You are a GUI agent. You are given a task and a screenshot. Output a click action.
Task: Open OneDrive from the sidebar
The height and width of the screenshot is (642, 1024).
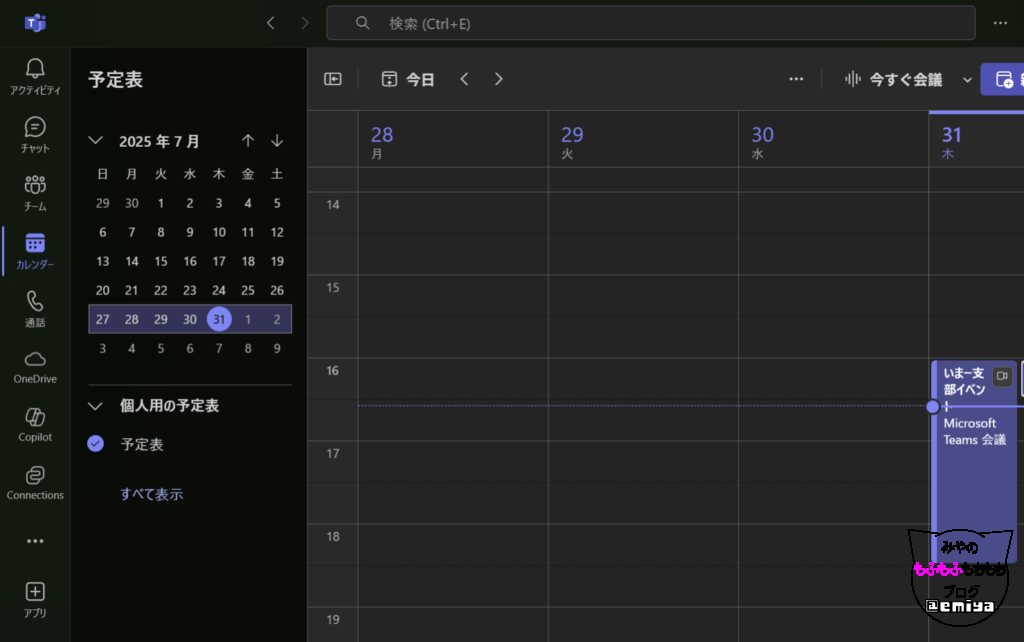pyautogui.click(x=35, y=359)
